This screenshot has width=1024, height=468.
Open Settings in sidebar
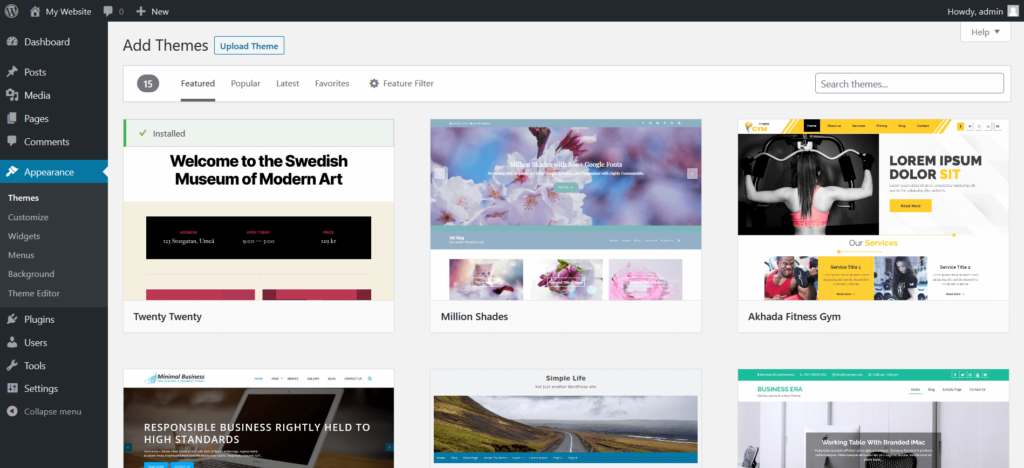(x=41, y=388)
